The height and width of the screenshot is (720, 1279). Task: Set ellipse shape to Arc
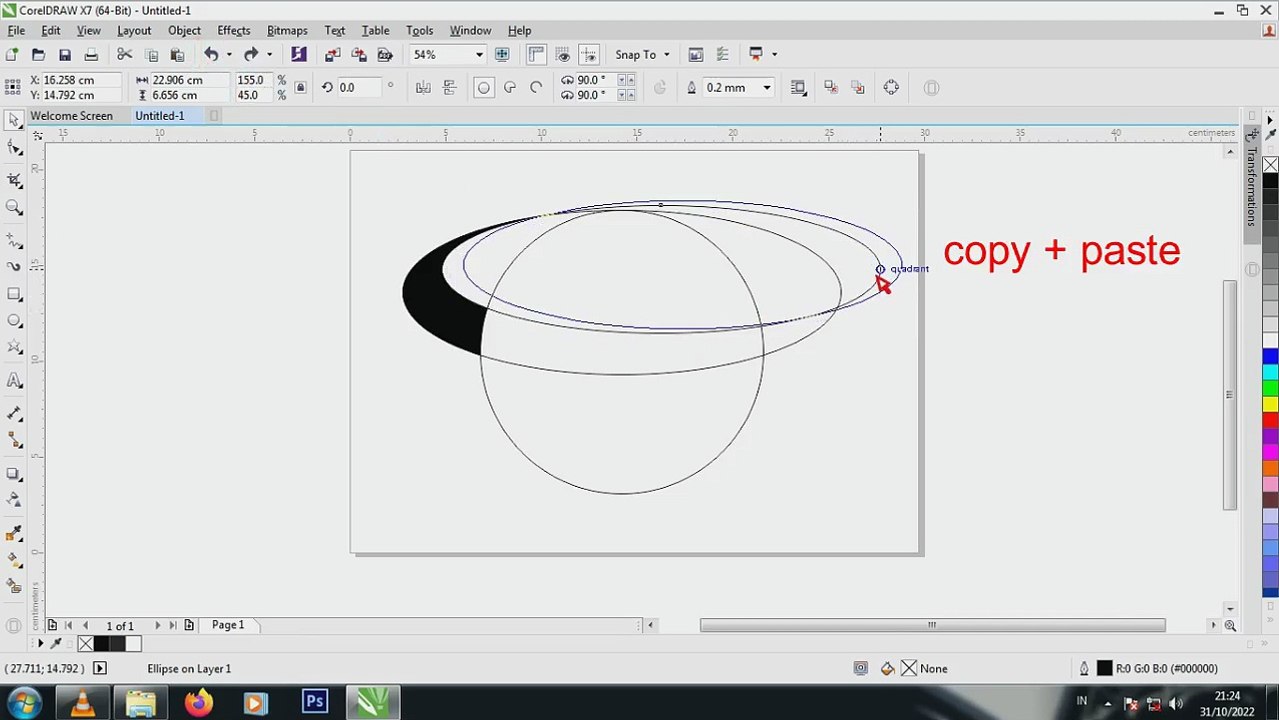point(536,88)
